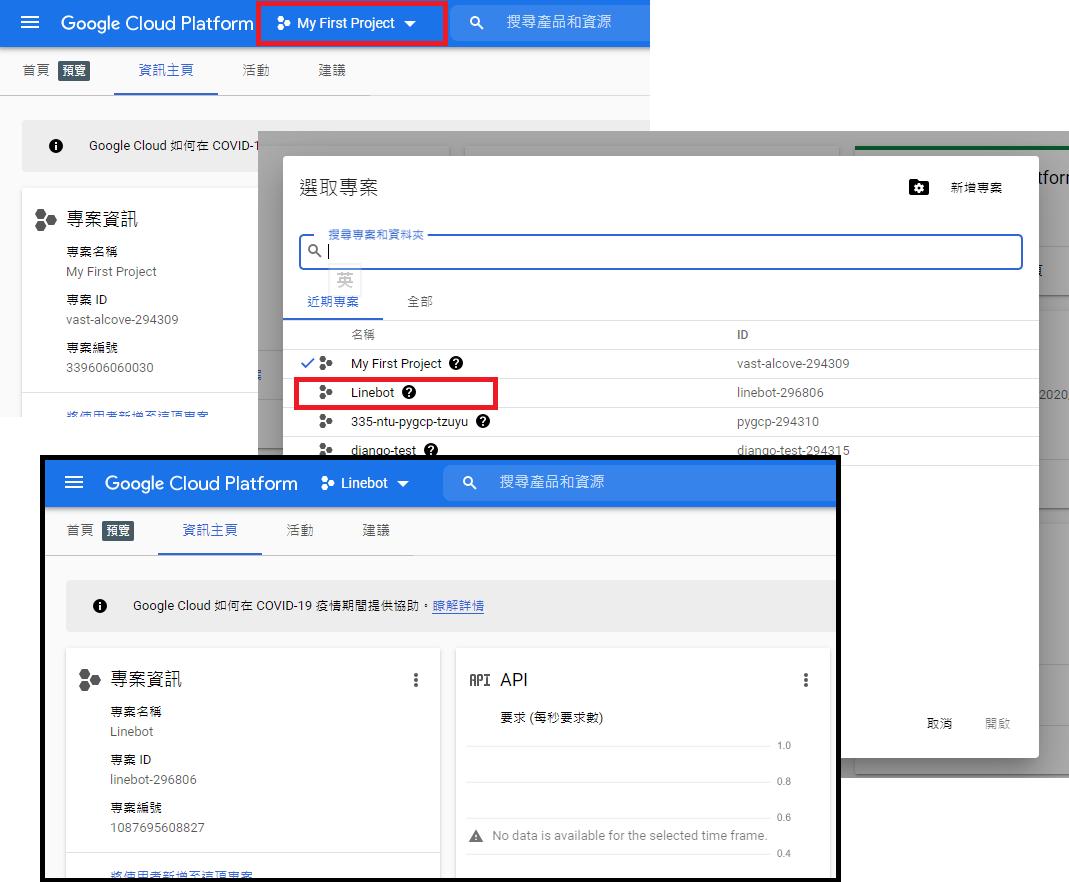Click Google Cloud Platform logo in My First Project window

[157, 23]
